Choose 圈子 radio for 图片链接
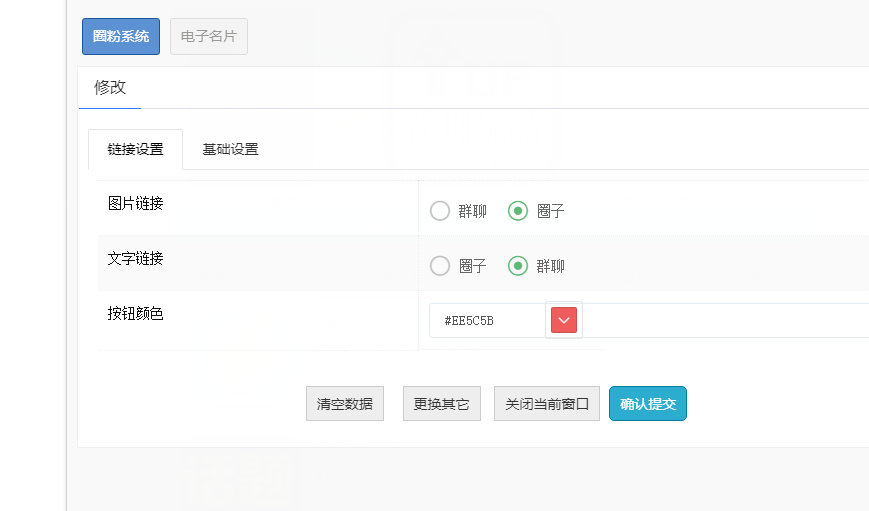 pos(518,211)
